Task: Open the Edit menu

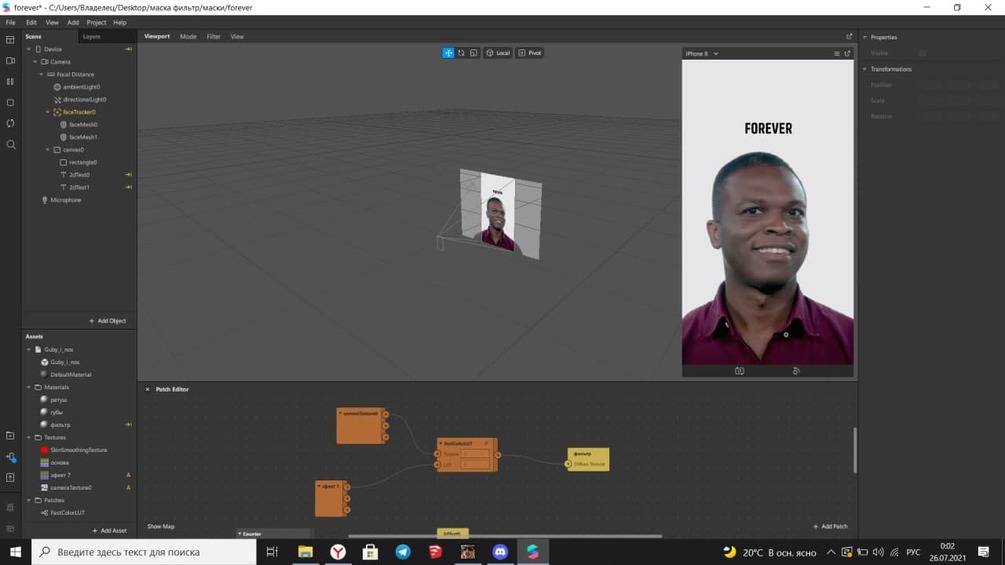Action: click(31, 22)
